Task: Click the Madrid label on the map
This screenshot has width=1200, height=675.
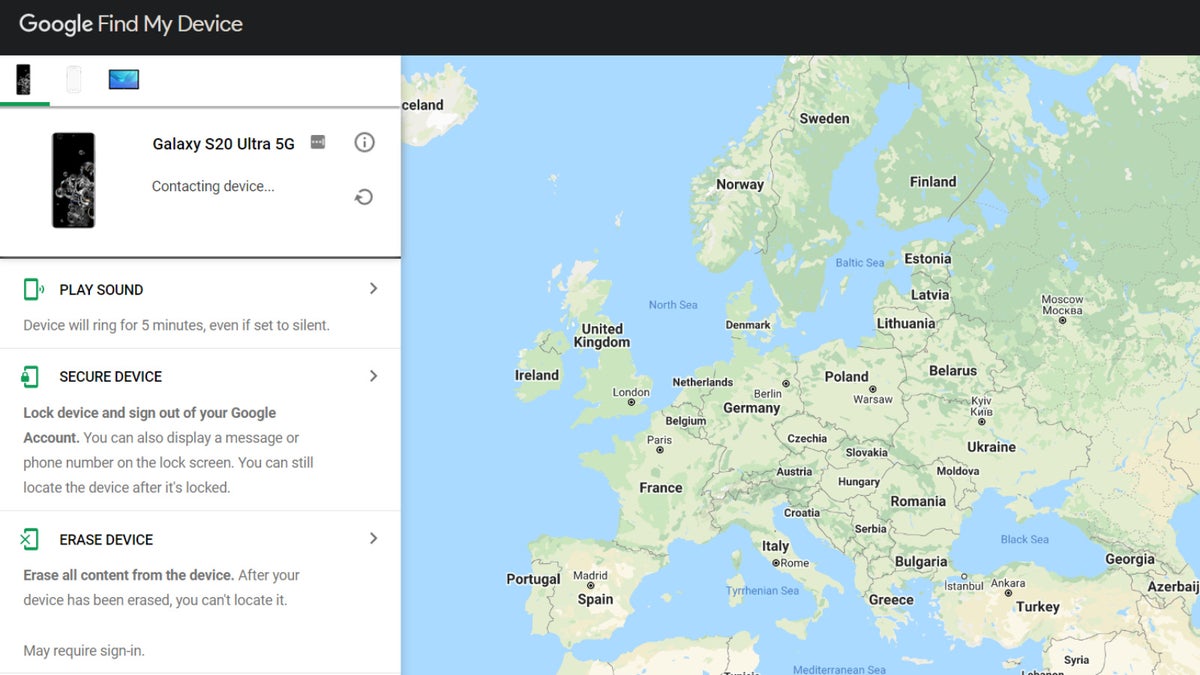Action: [x=590, y=576]
